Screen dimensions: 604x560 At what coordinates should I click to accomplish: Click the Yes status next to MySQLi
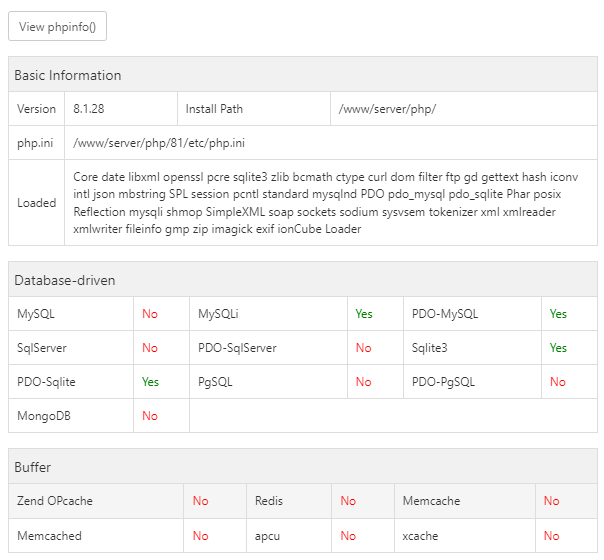tap(364, 314)
